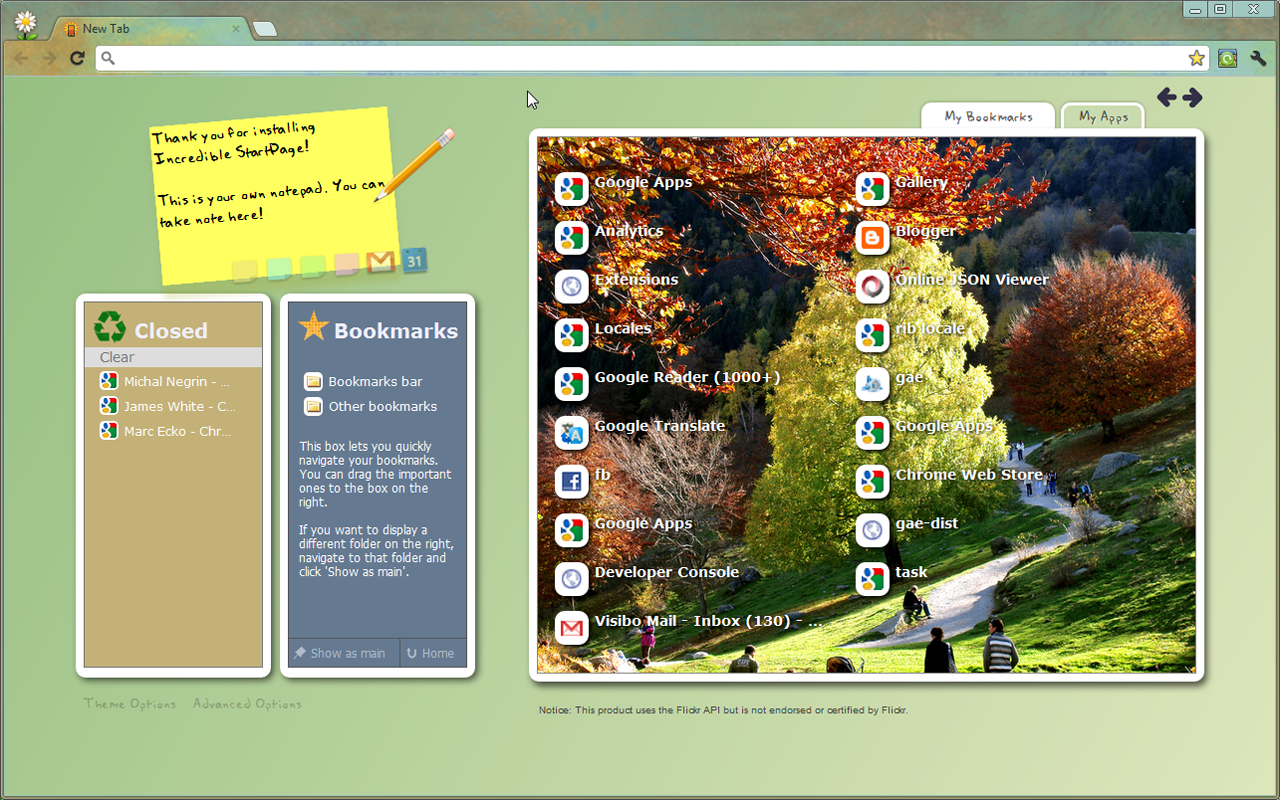Clear the Closed tabs list
This screenshot has width=1280, height=800.
coord(116,356)
